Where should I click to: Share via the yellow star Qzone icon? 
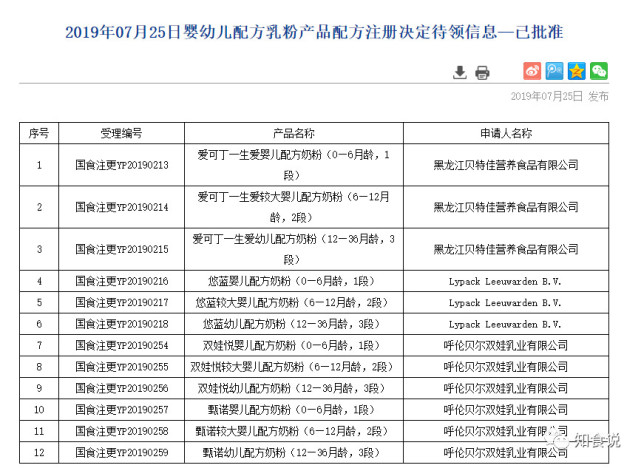[576, 71]
